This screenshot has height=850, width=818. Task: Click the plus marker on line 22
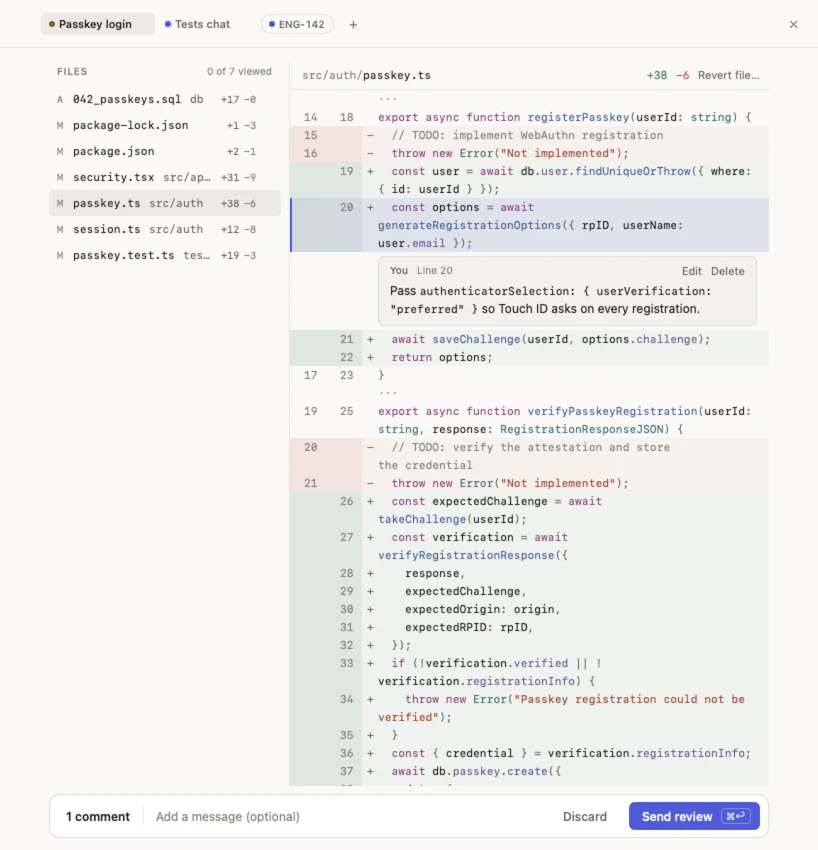click(370, 357)
